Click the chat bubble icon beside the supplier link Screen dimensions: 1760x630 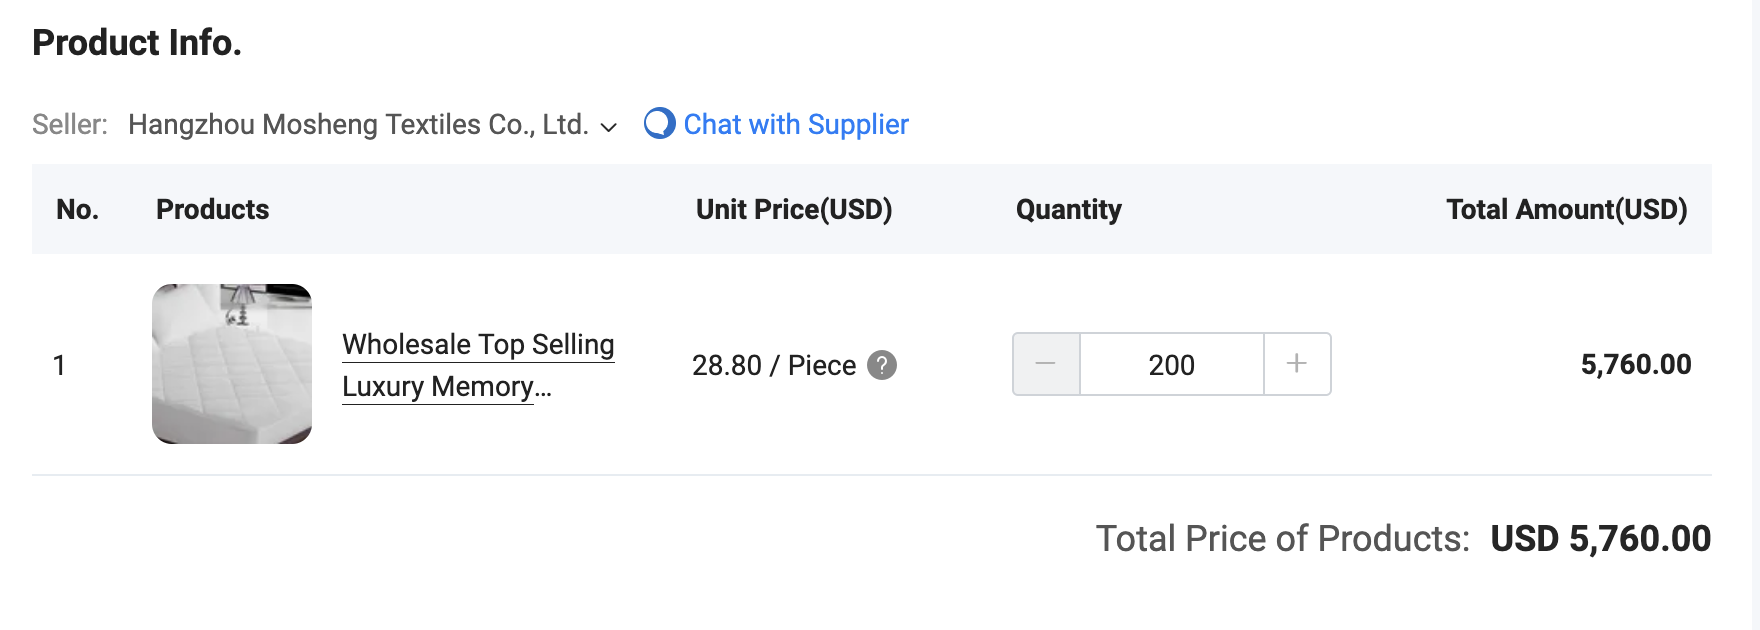click(x=659, y=123)
